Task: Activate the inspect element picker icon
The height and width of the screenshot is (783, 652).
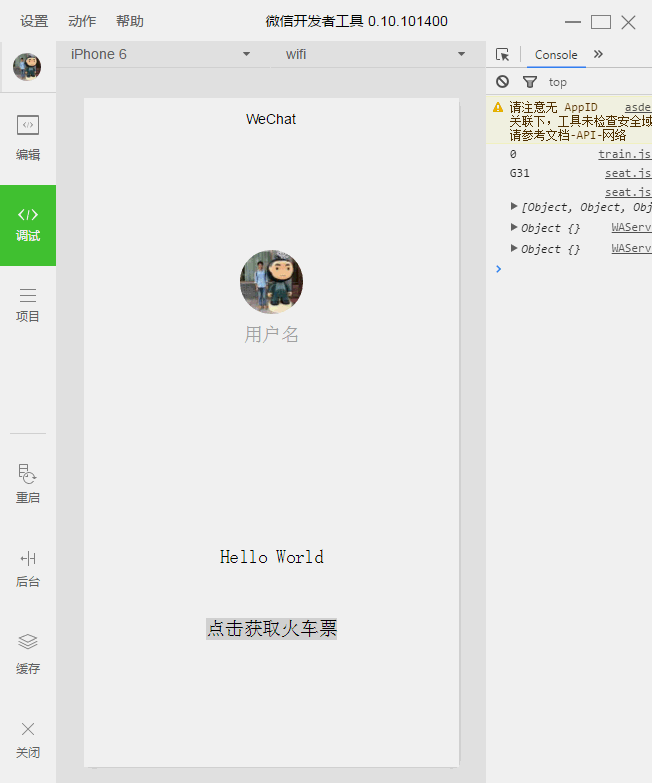Action: click(503, 55)
